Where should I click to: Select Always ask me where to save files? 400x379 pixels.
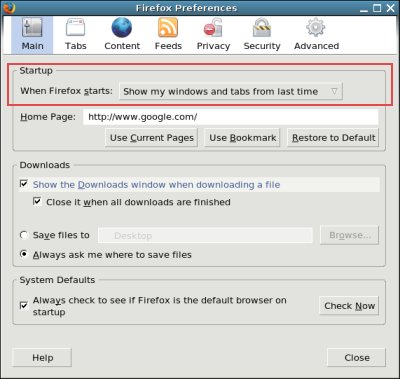pos(24,254)
